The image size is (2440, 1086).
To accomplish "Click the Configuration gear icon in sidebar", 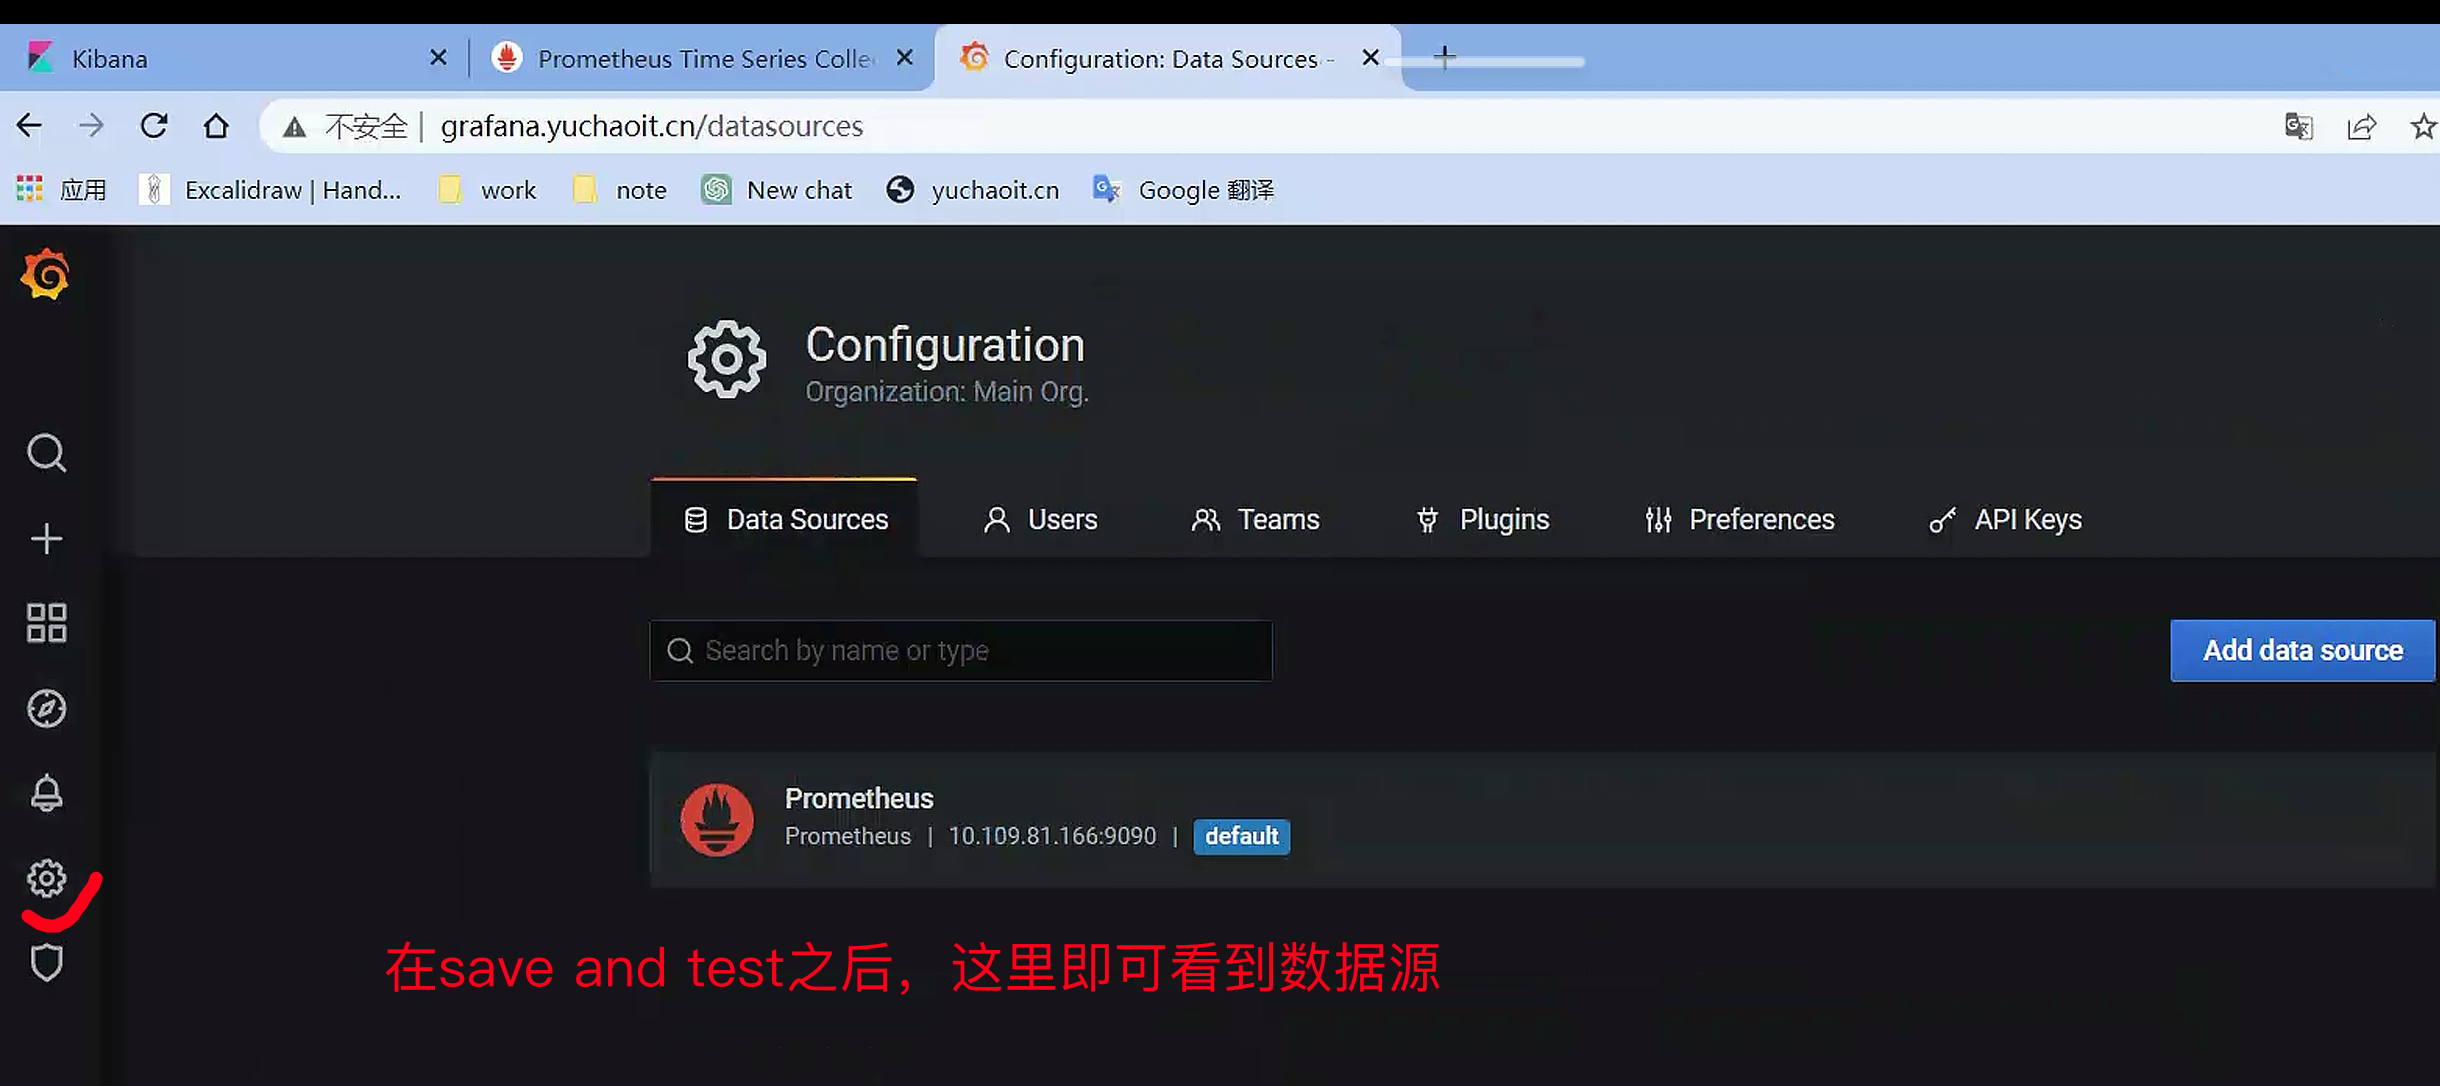I will point(46,878).
